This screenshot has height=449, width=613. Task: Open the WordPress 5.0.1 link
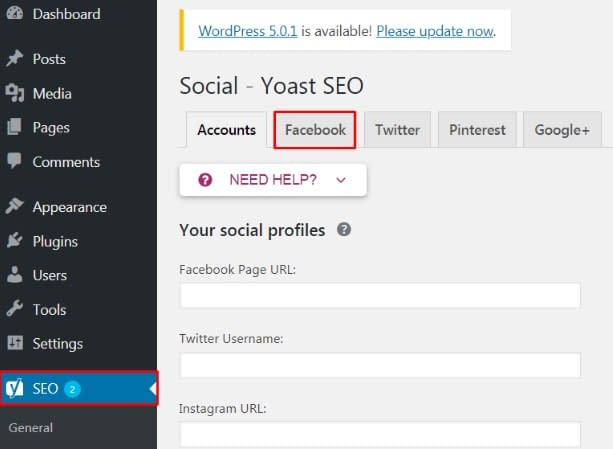(248, 31)
